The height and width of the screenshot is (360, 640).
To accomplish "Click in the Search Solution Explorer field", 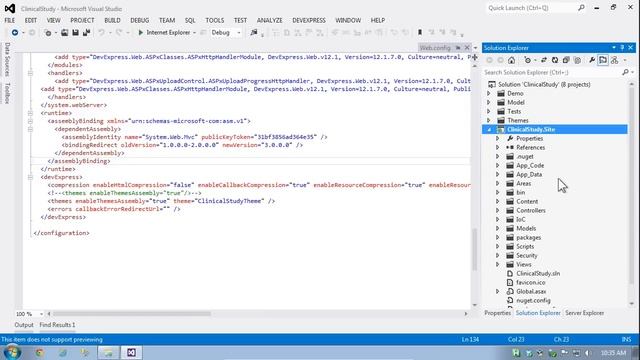I will [551, 72].
